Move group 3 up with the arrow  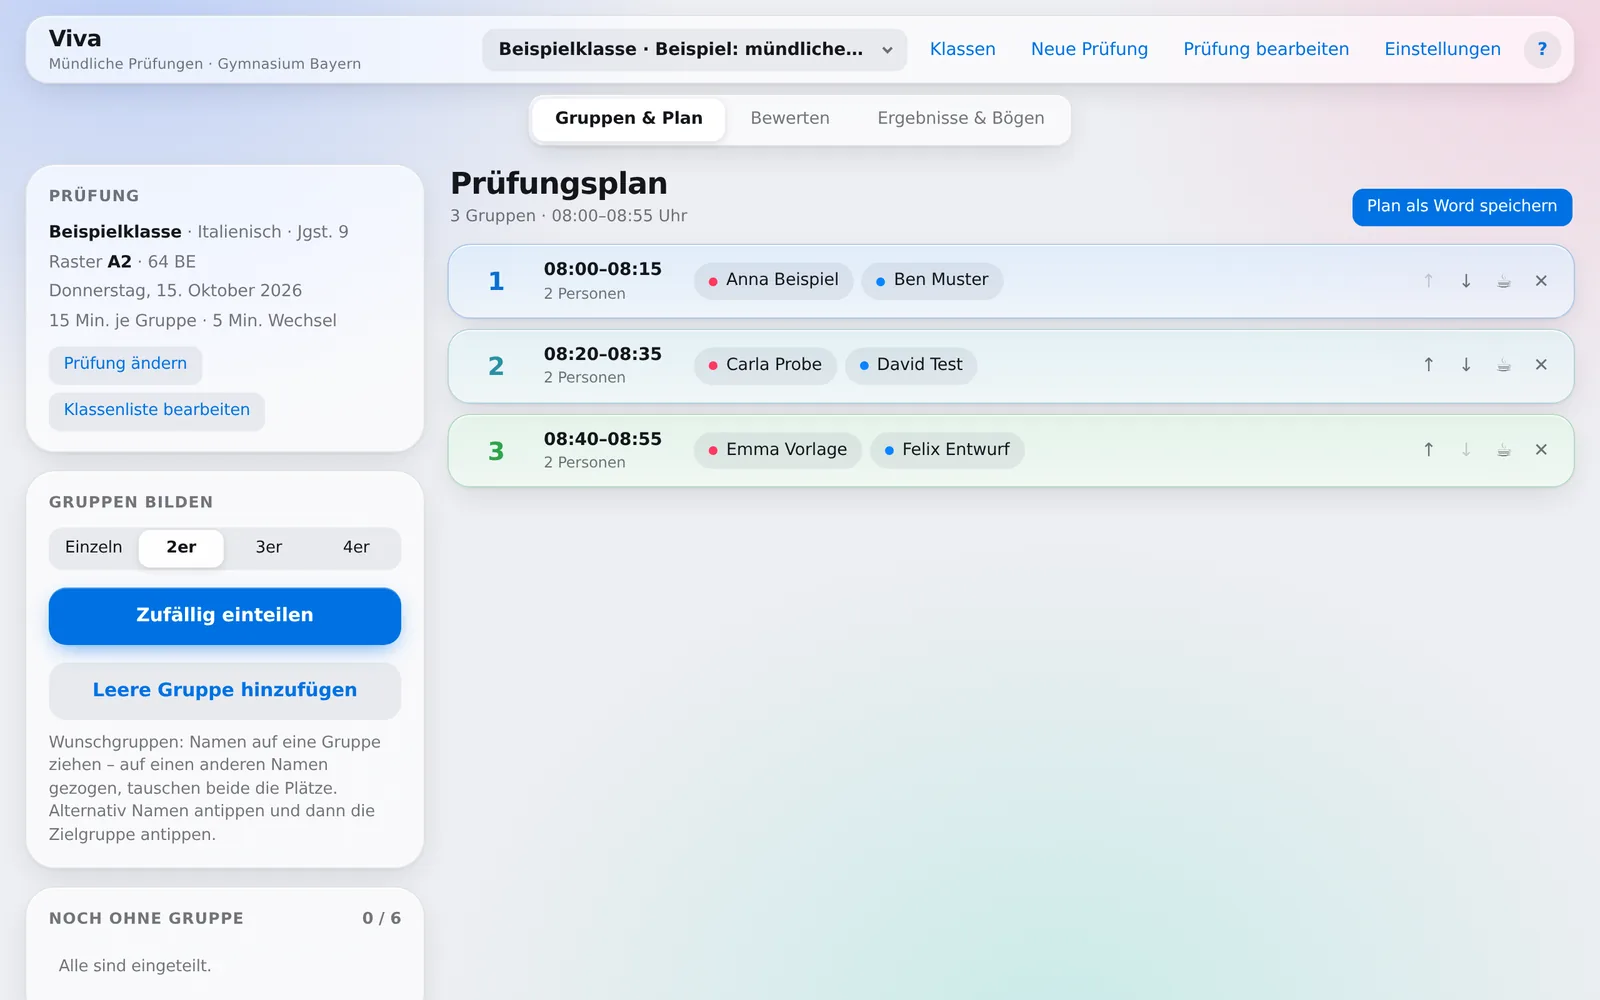click(1428, 450)
